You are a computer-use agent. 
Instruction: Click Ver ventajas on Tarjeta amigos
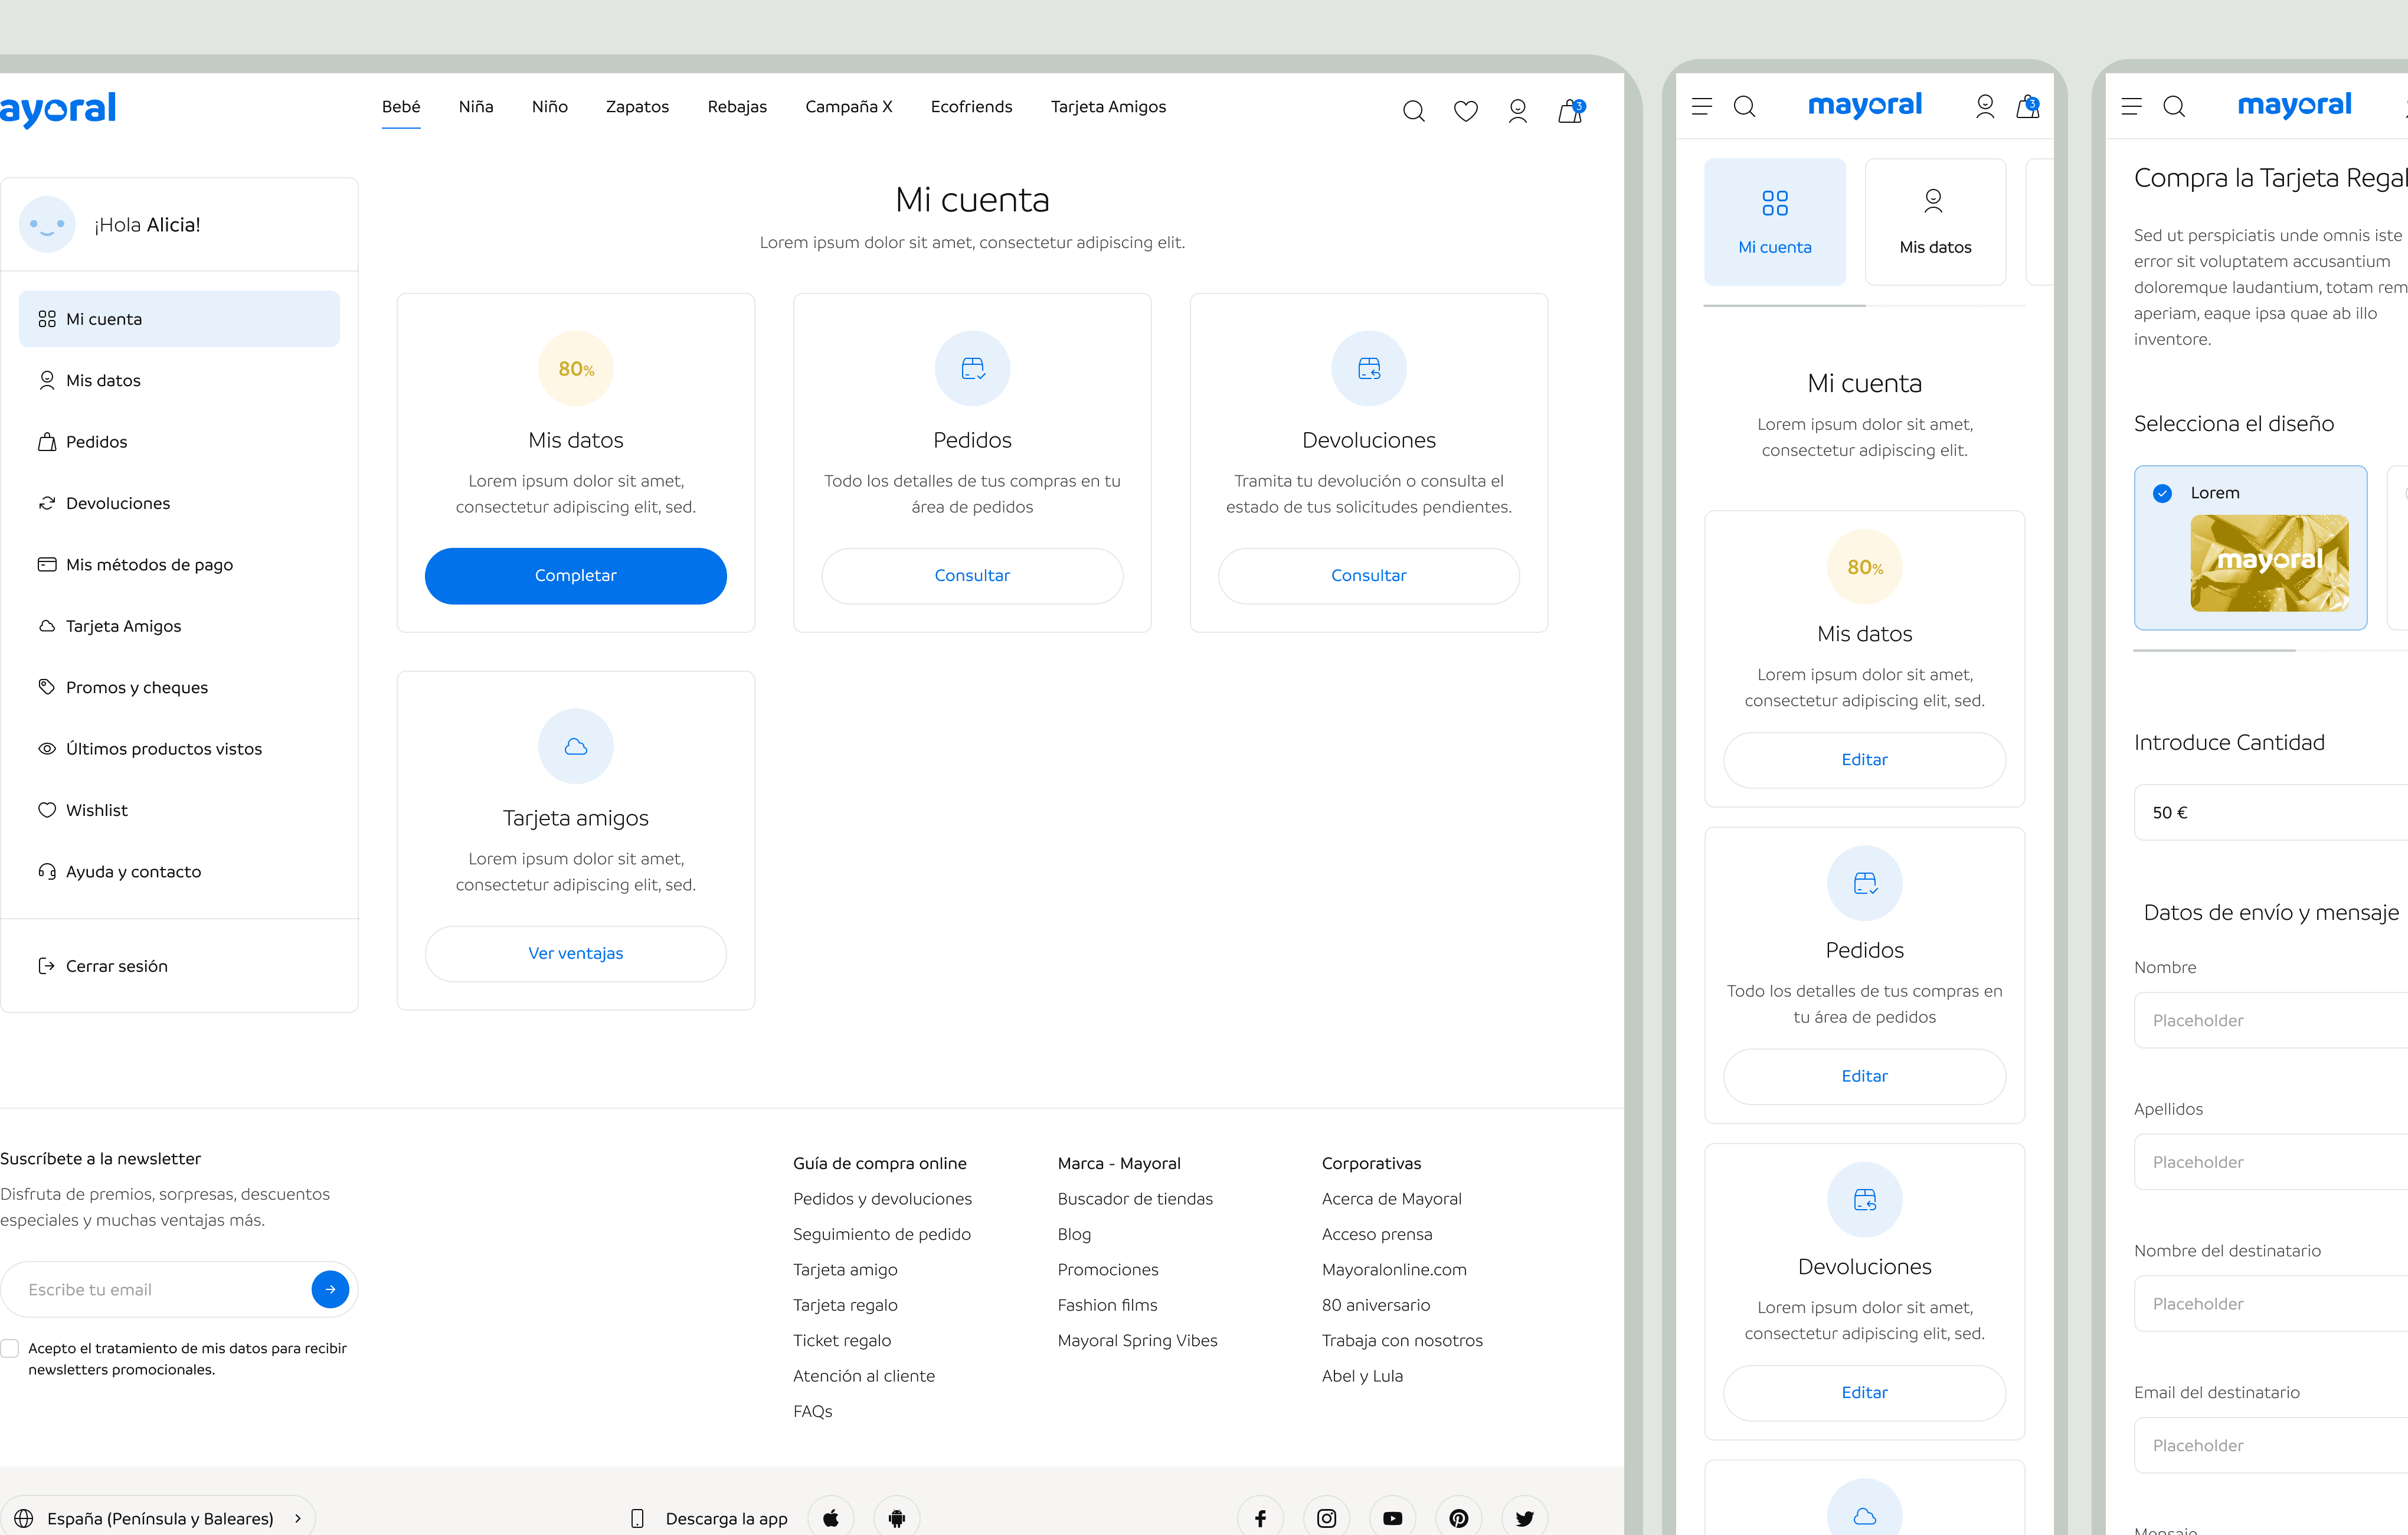click(x=575, y=953)
